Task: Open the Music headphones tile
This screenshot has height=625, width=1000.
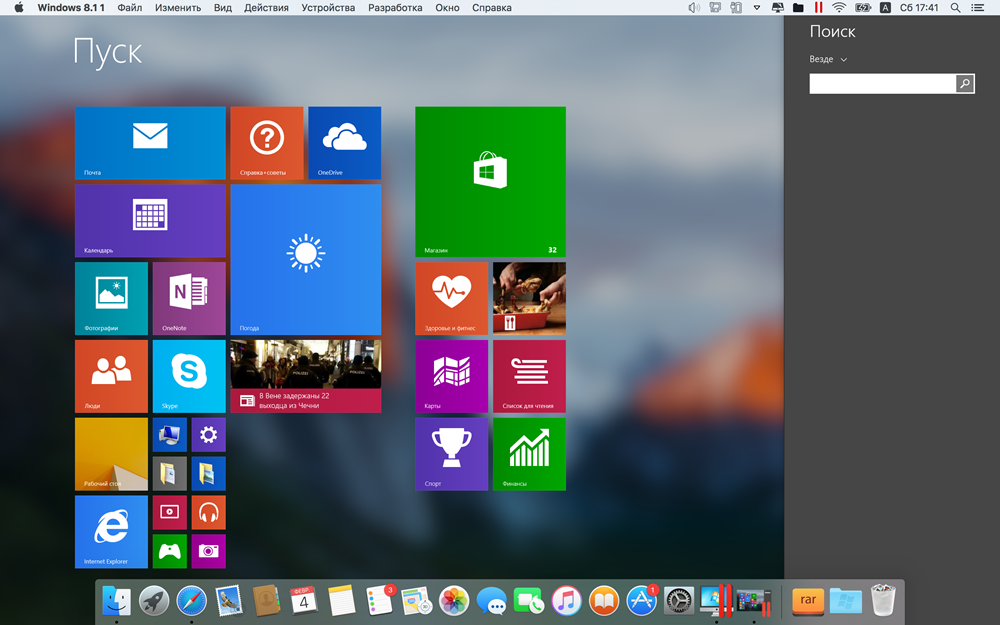Action: 208,512
